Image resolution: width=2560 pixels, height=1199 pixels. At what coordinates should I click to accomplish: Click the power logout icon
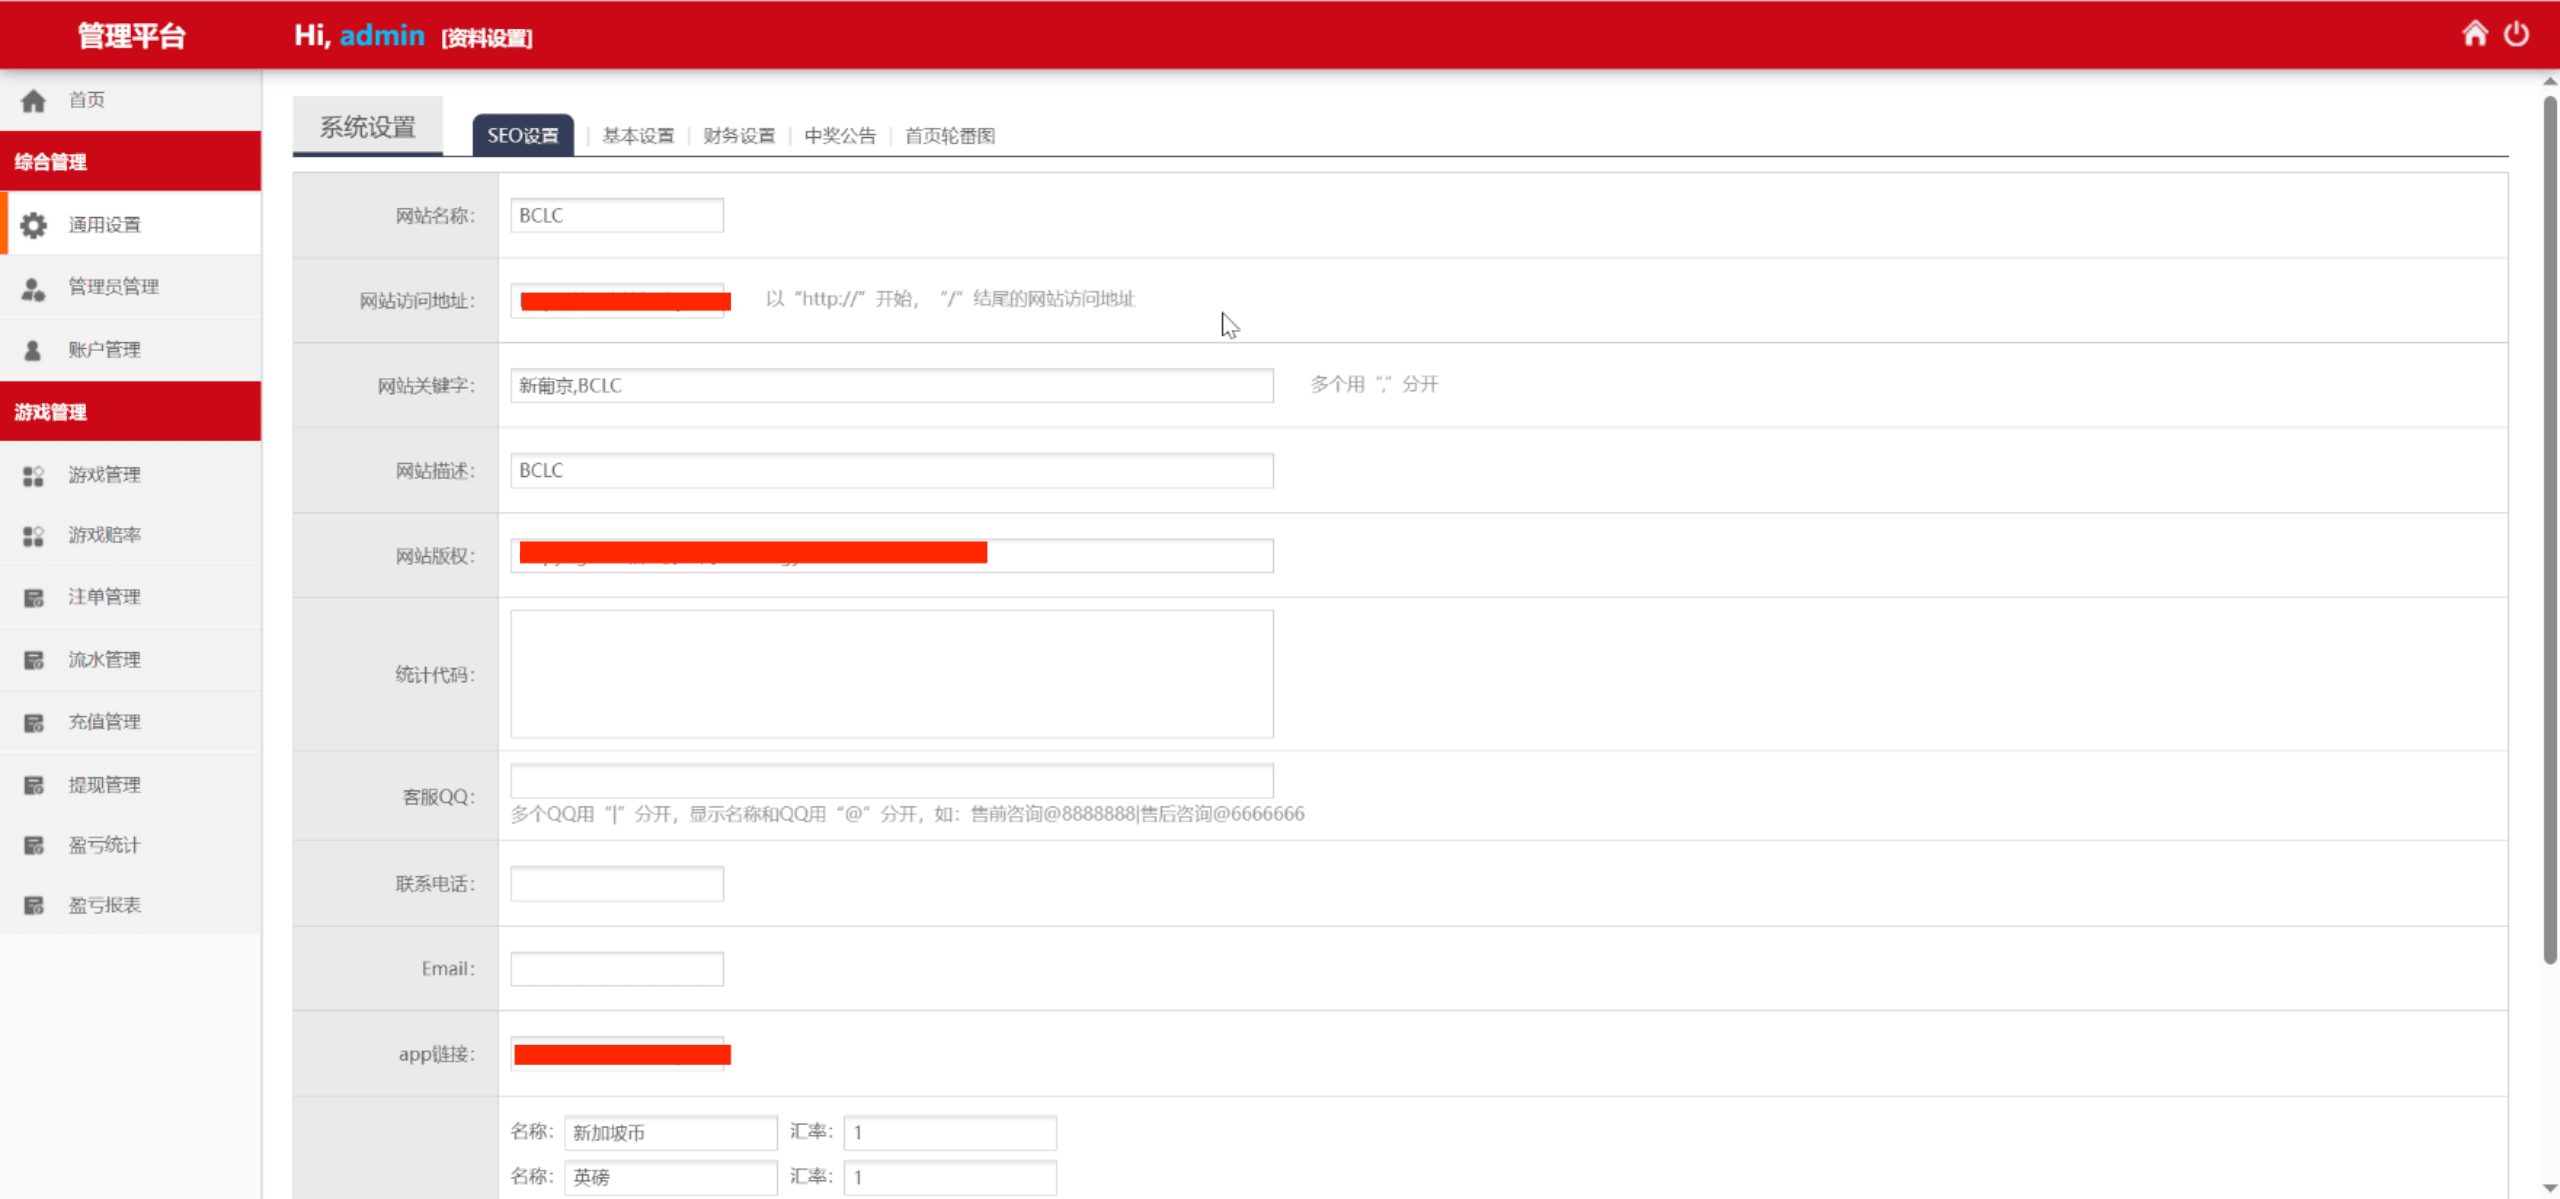point(2516,34)
